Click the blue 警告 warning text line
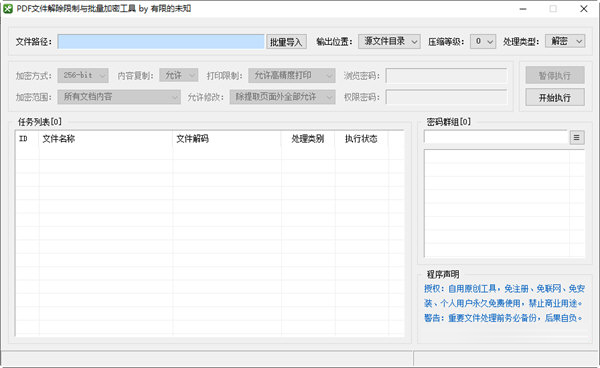 coord(503,318)
